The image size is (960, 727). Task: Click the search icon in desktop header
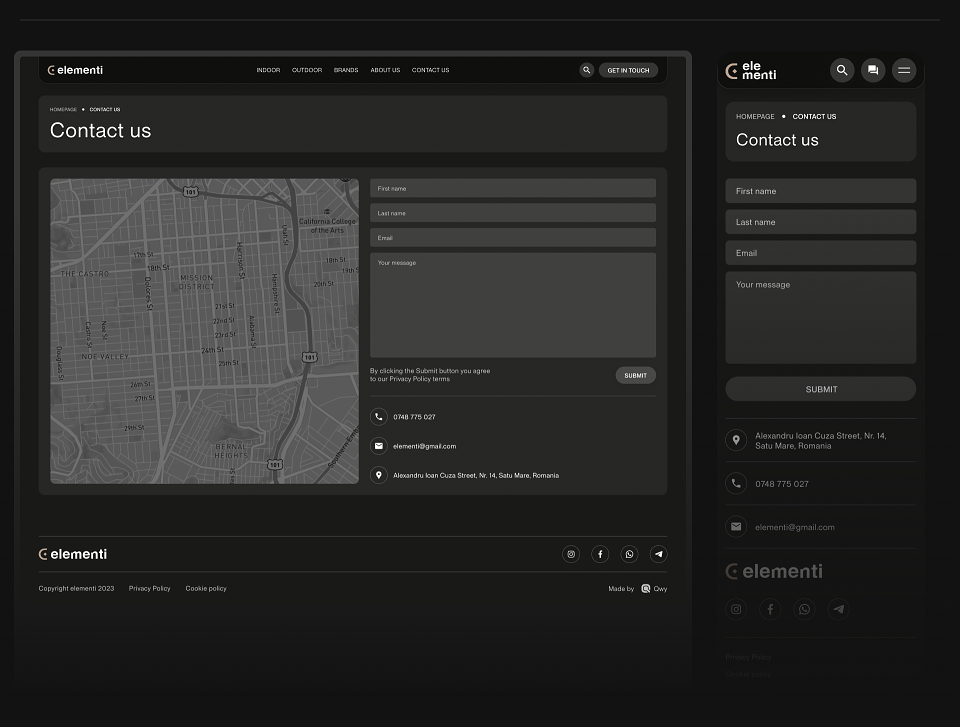point(587,70)
